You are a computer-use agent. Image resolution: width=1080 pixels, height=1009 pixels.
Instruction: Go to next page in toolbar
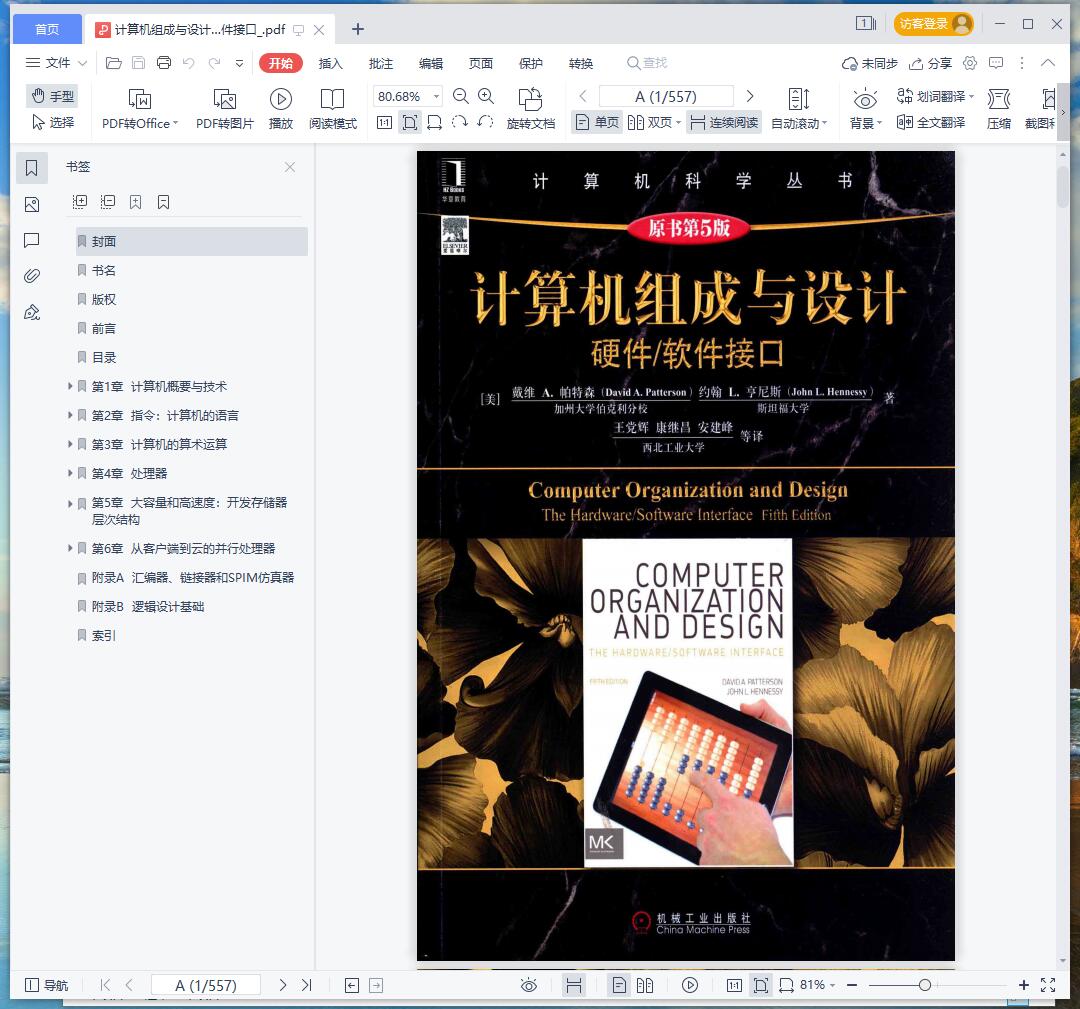pos(750,96)
